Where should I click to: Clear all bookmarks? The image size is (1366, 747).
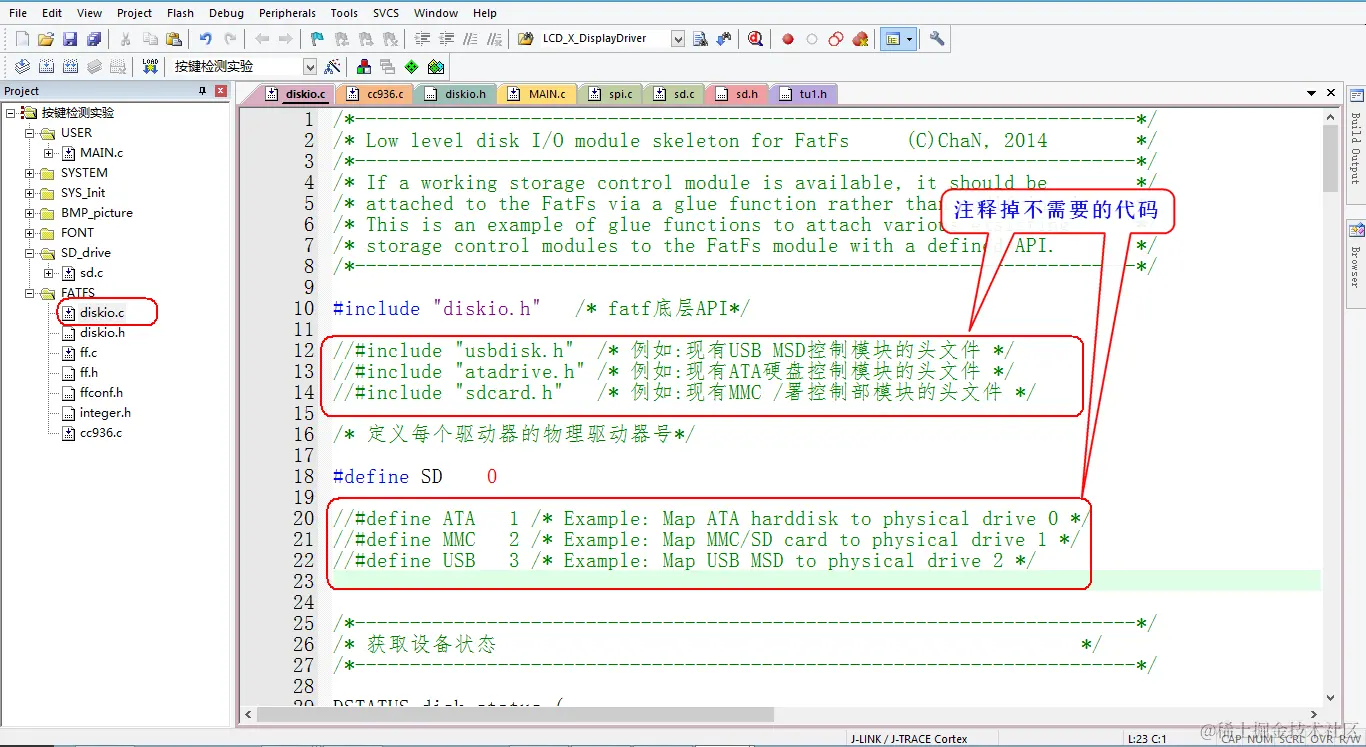[390, 39]
